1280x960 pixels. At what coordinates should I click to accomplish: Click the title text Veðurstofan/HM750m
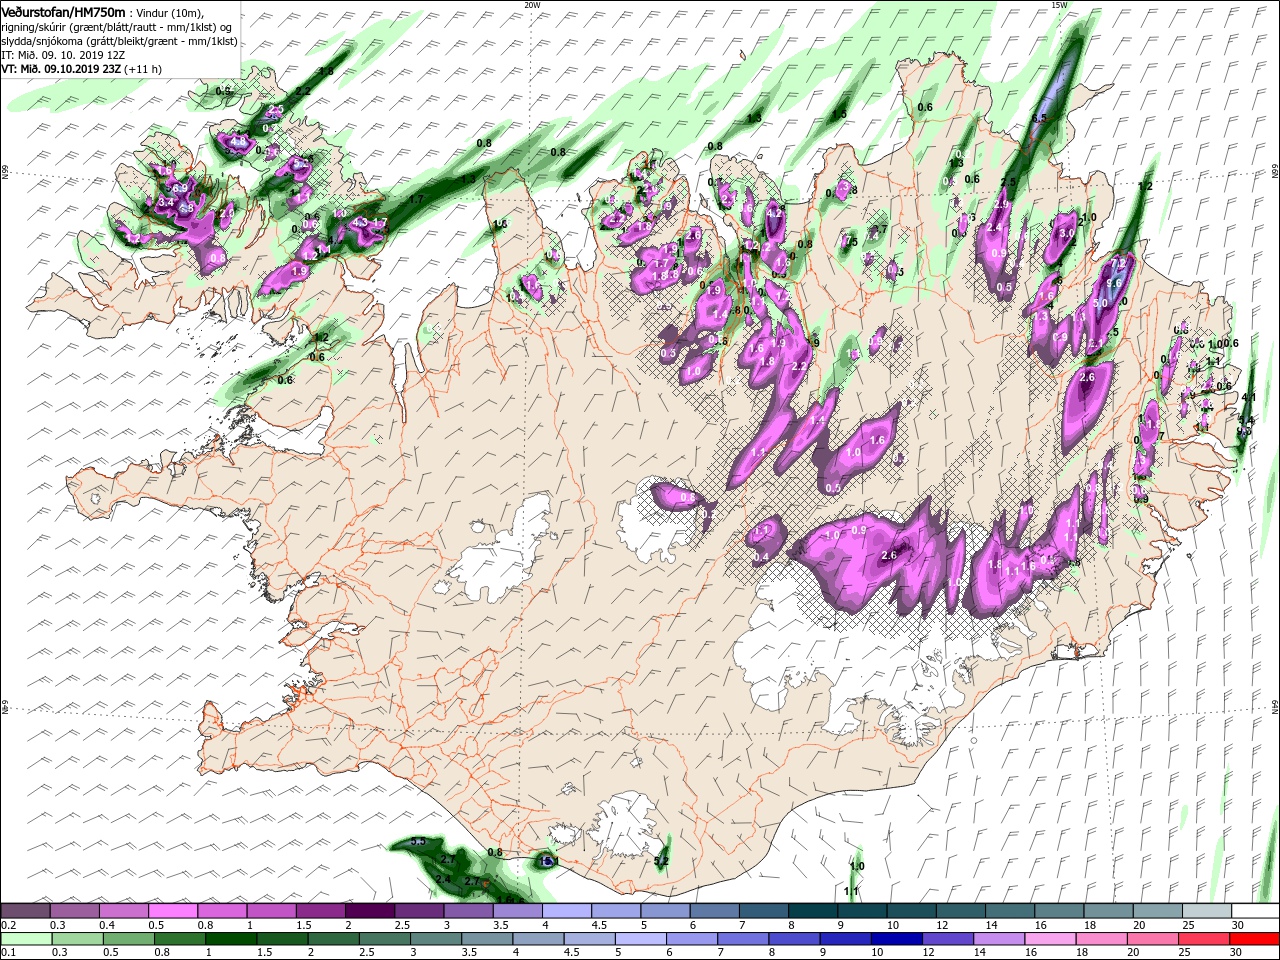tap(64, 11)
